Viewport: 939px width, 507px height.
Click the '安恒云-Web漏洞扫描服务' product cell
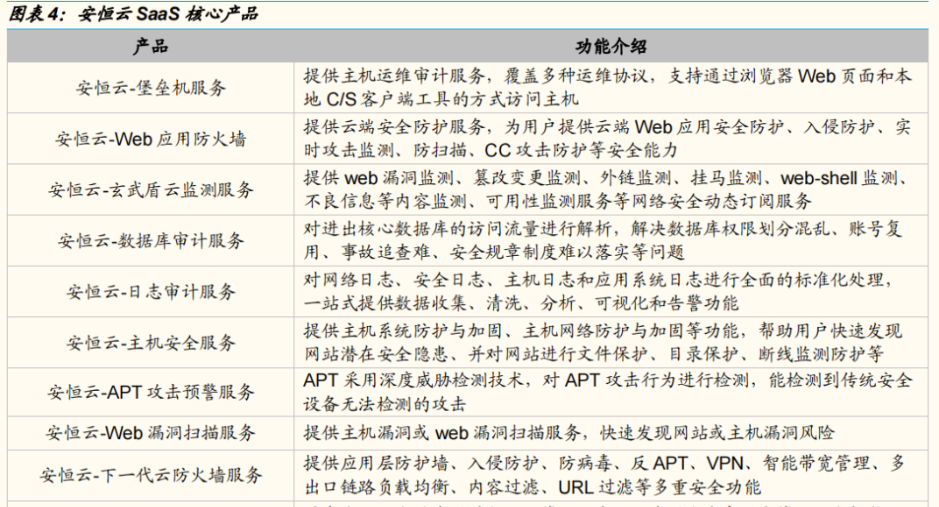[150, 433]
